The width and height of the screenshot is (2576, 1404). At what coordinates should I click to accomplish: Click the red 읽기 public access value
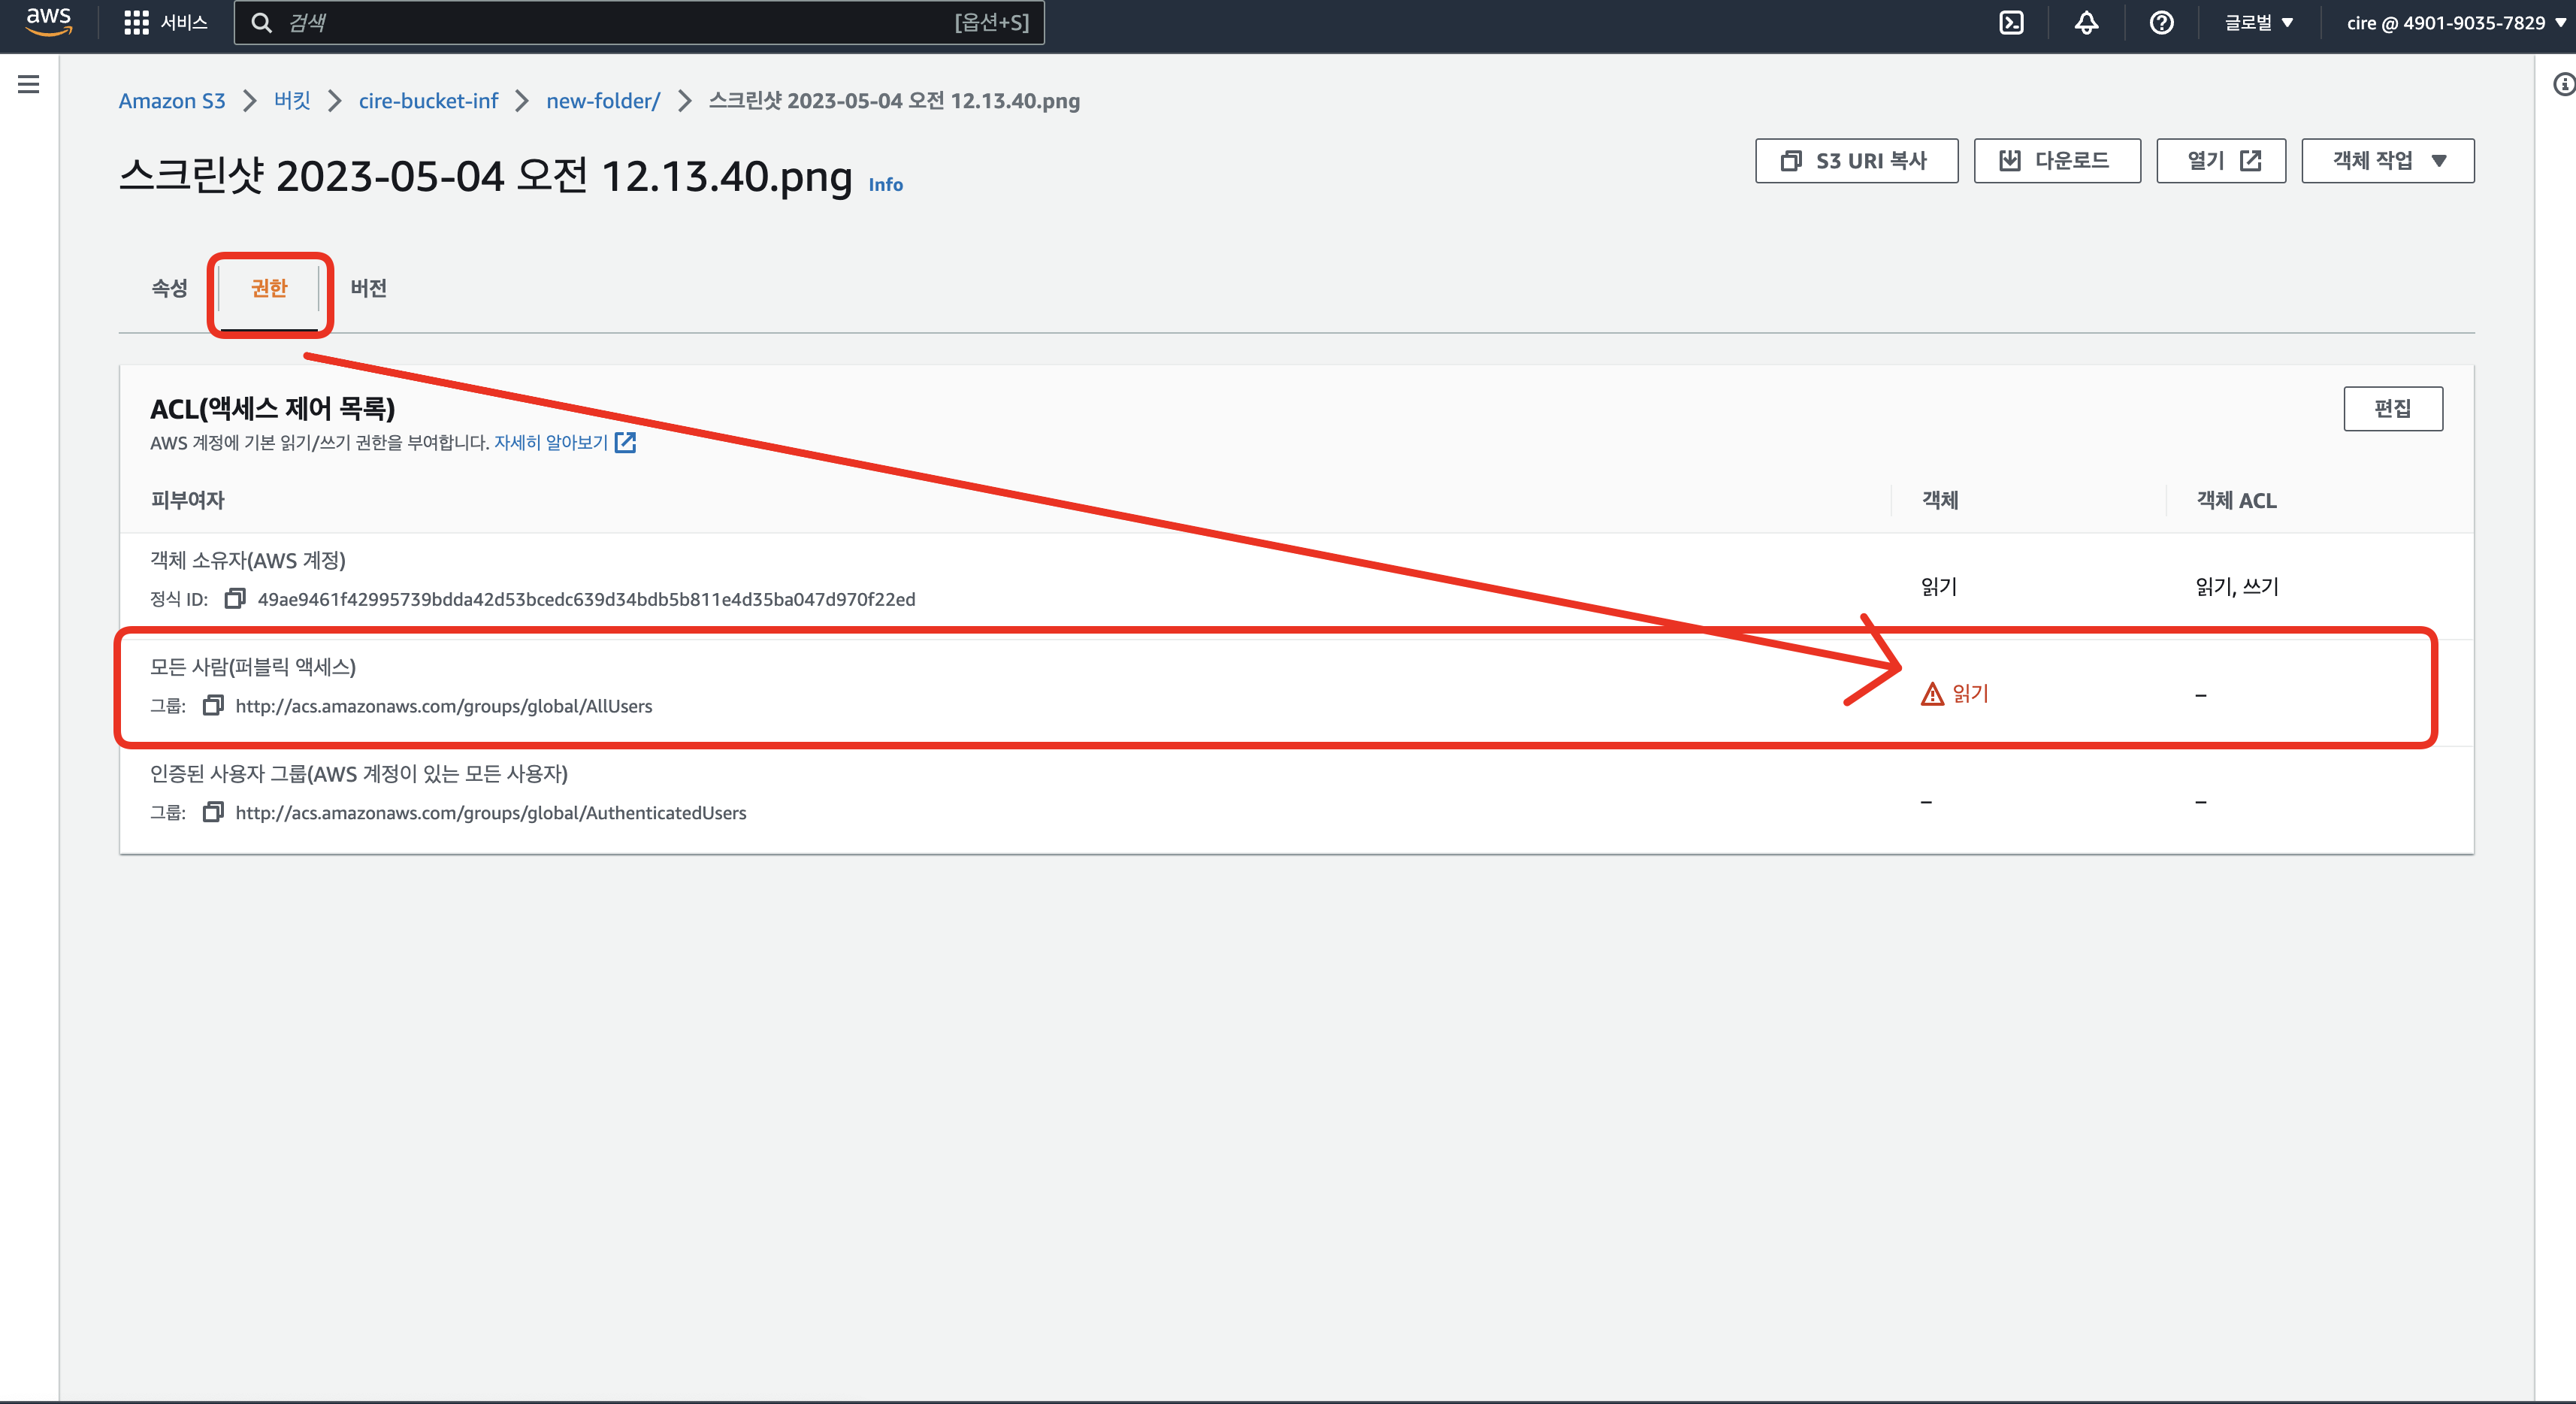(1970, 693)
